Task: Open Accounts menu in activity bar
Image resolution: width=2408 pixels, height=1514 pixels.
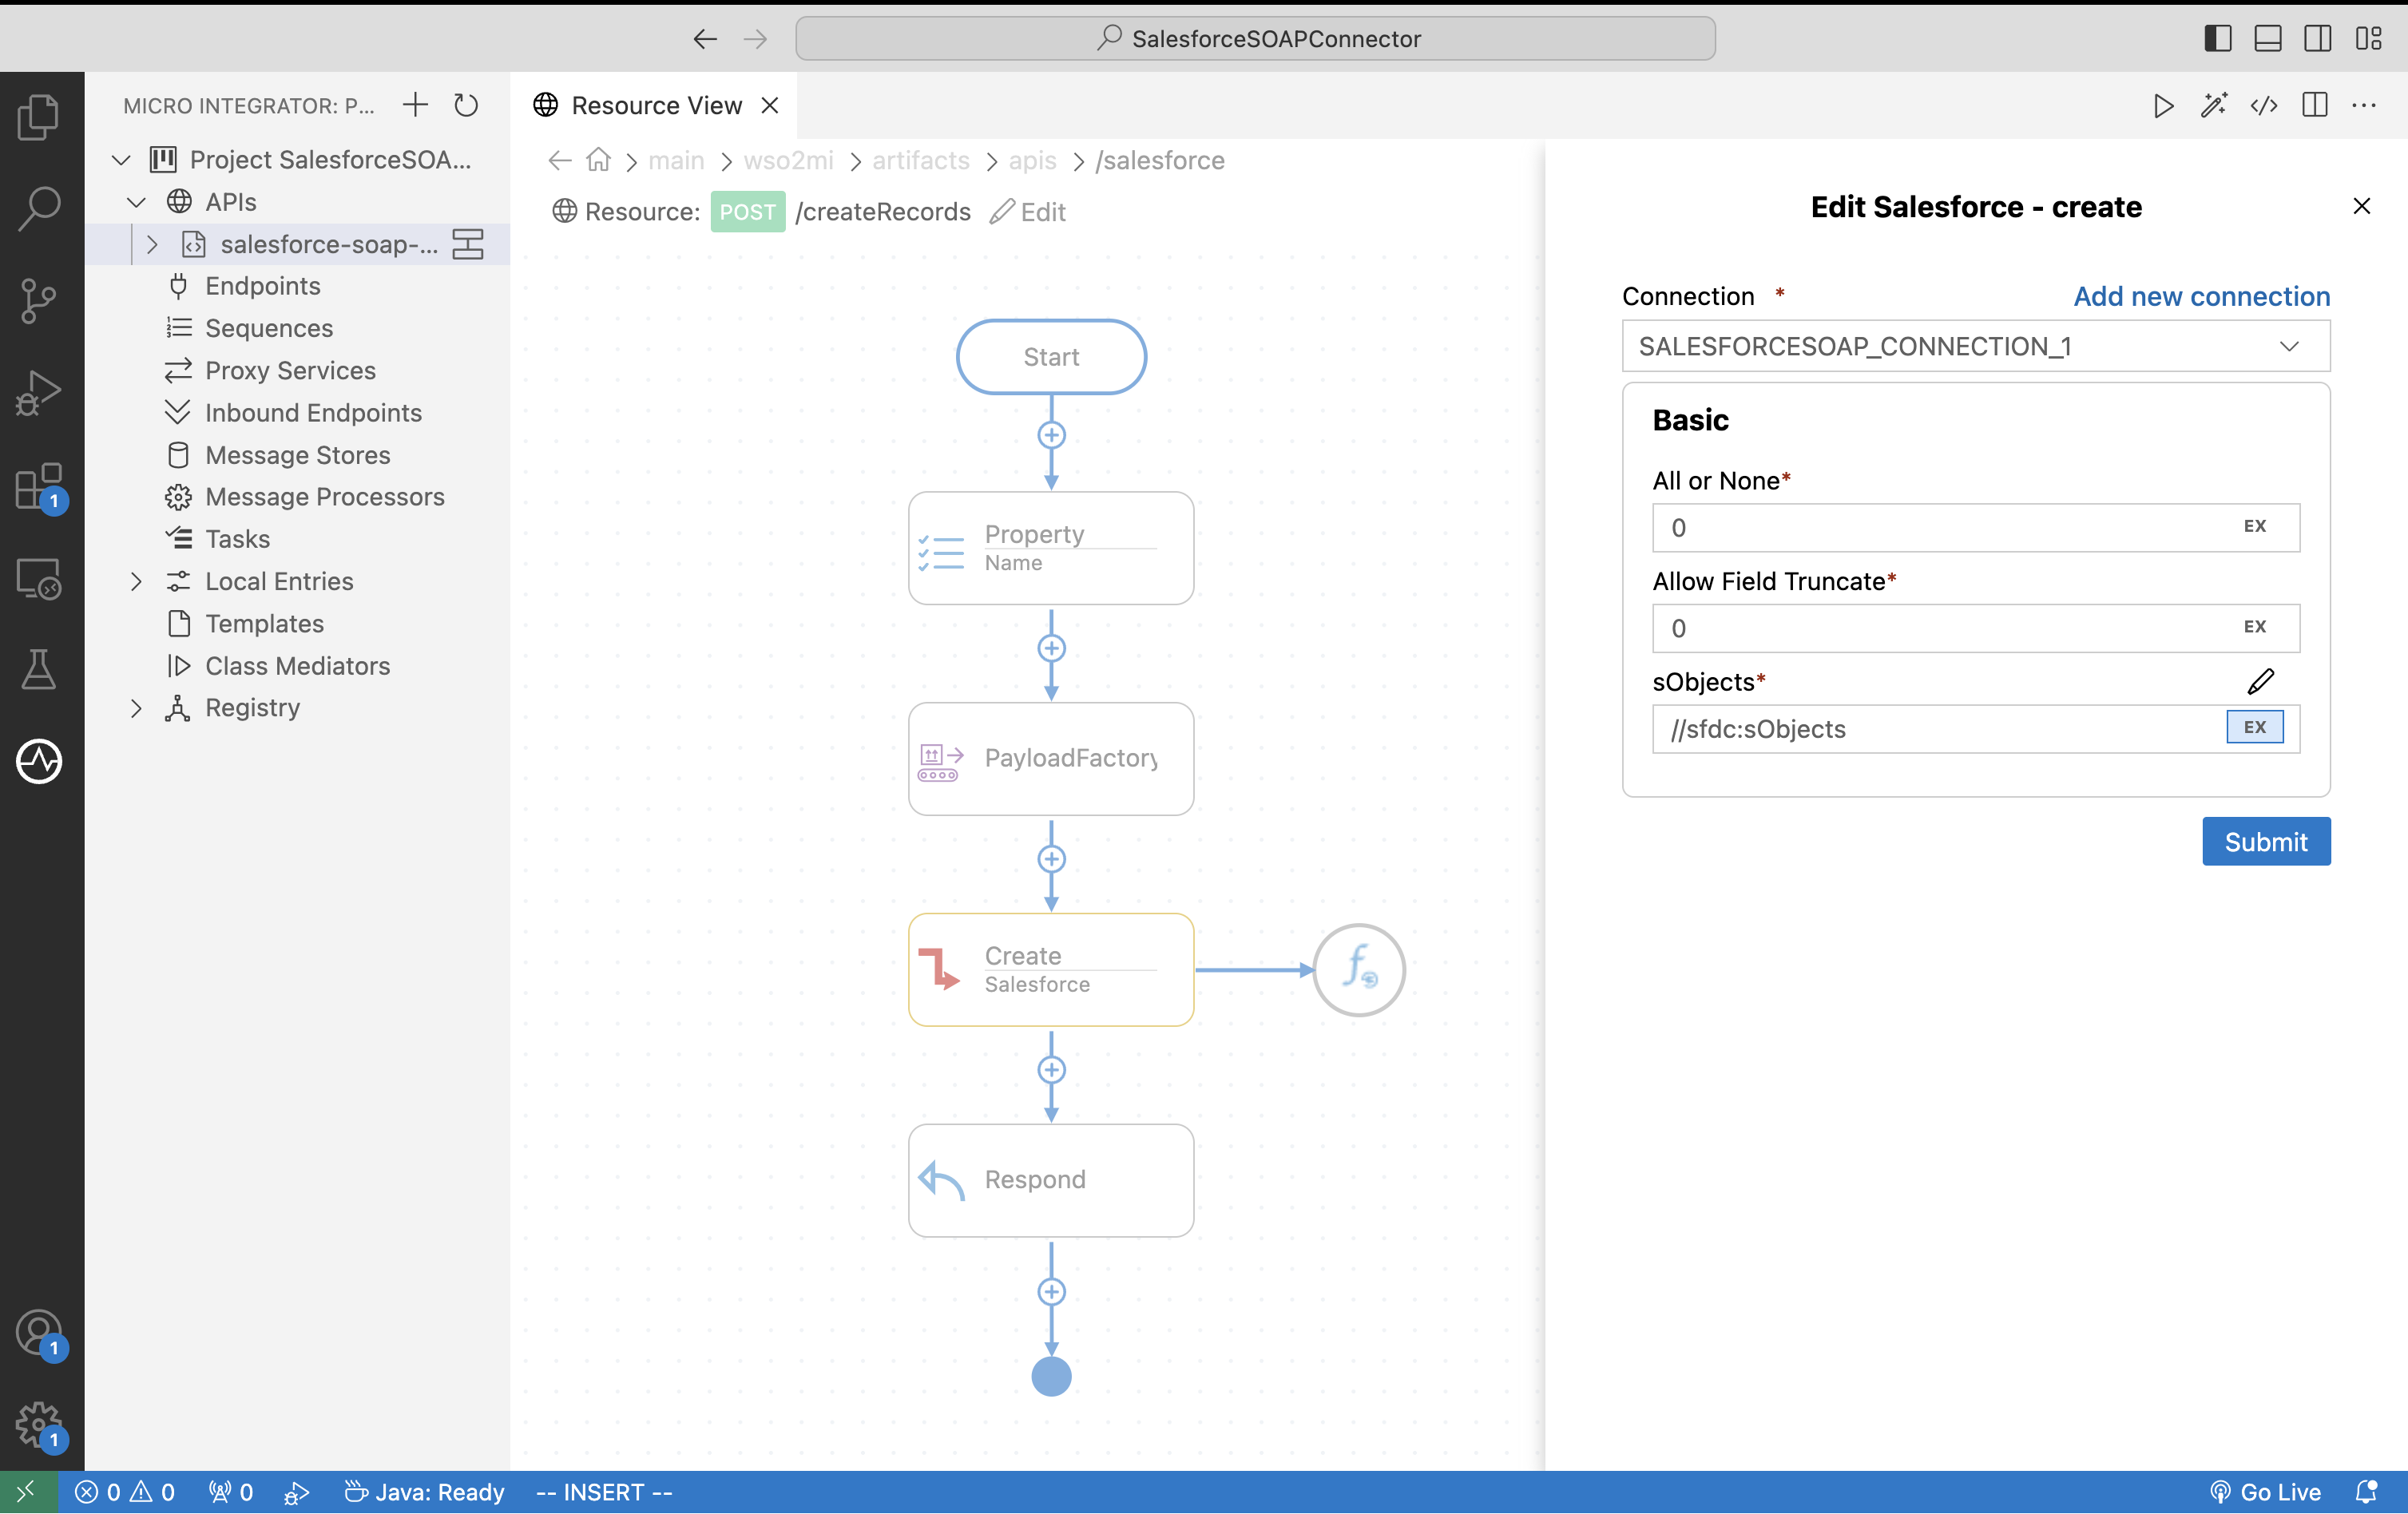Action: click(39, 1334)
